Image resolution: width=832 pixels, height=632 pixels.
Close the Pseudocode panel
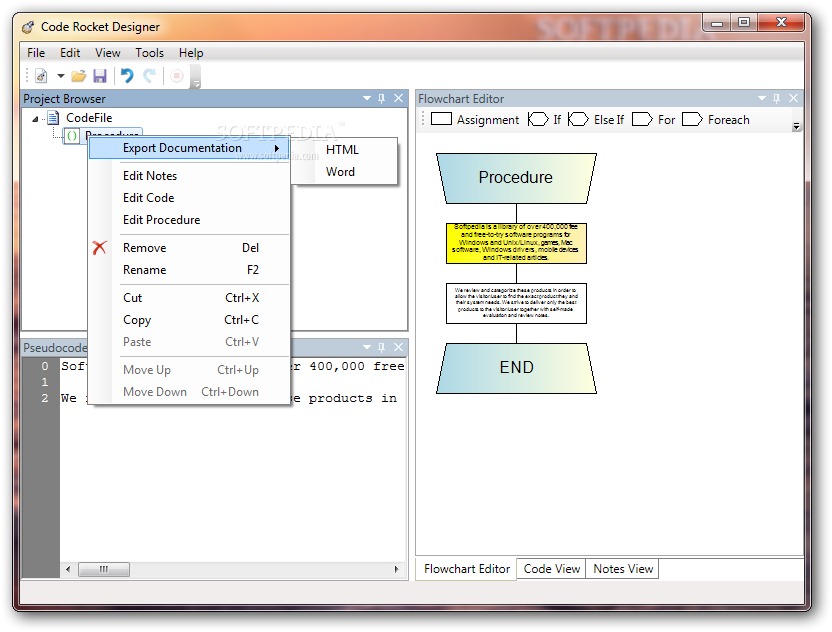398,347
